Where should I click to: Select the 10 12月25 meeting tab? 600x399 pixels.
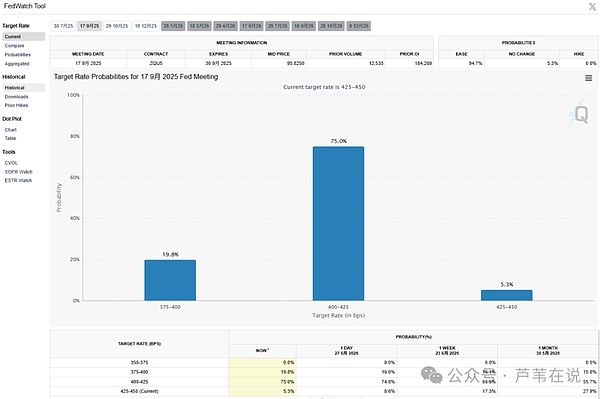(x=146, y=26)
